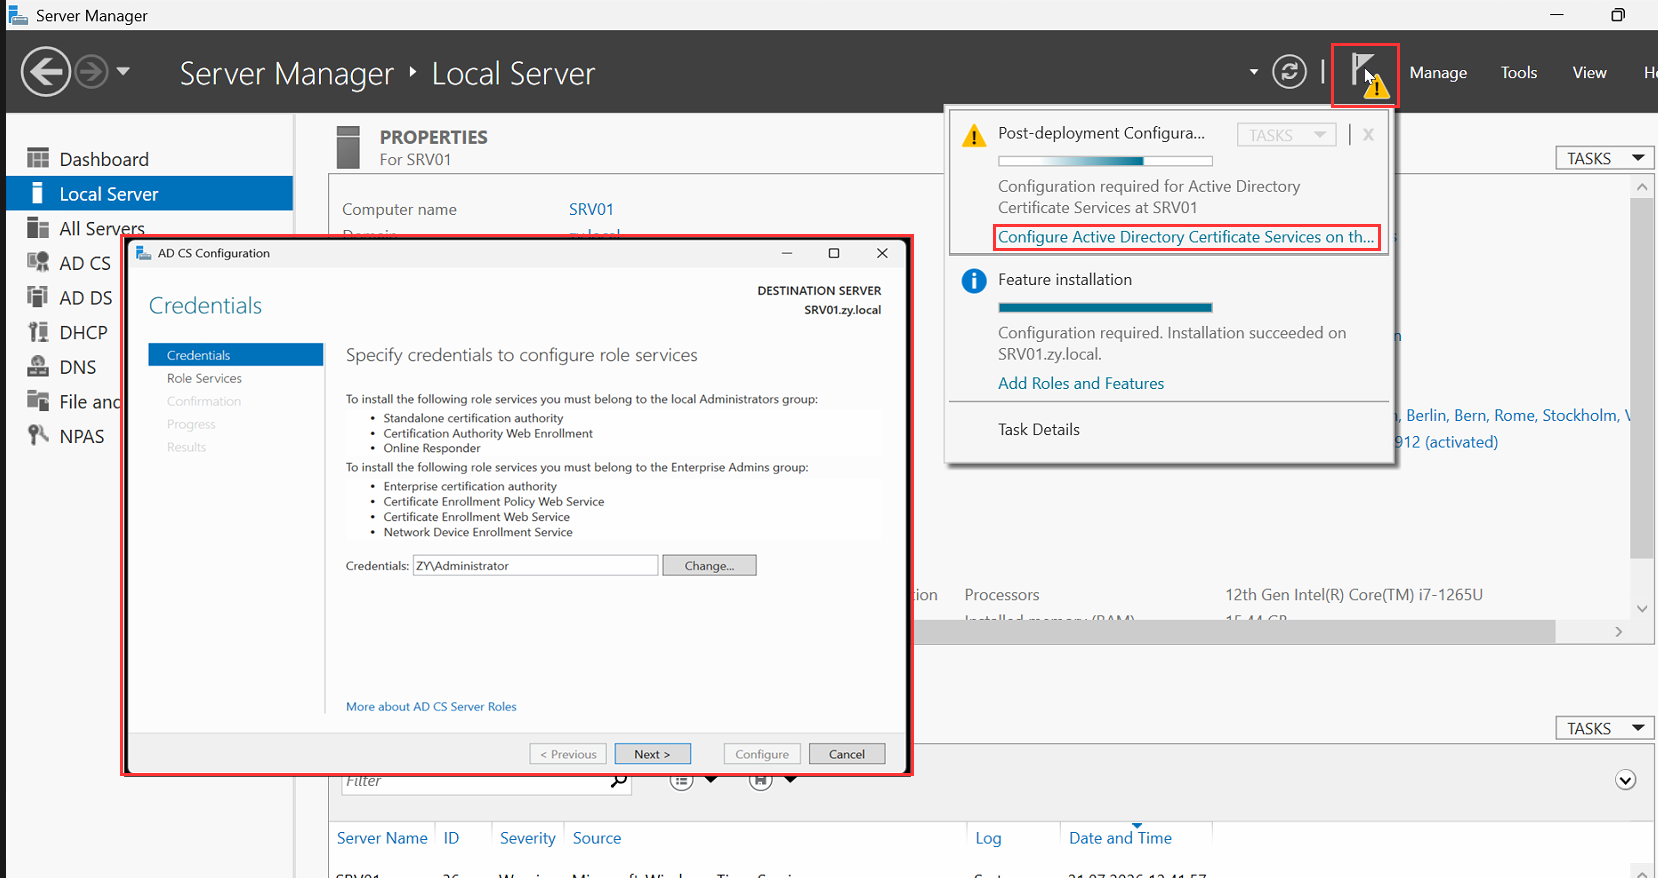
Task: Dismiss the Post-deployment Configuration notification with X
Action: (1368, 135)
